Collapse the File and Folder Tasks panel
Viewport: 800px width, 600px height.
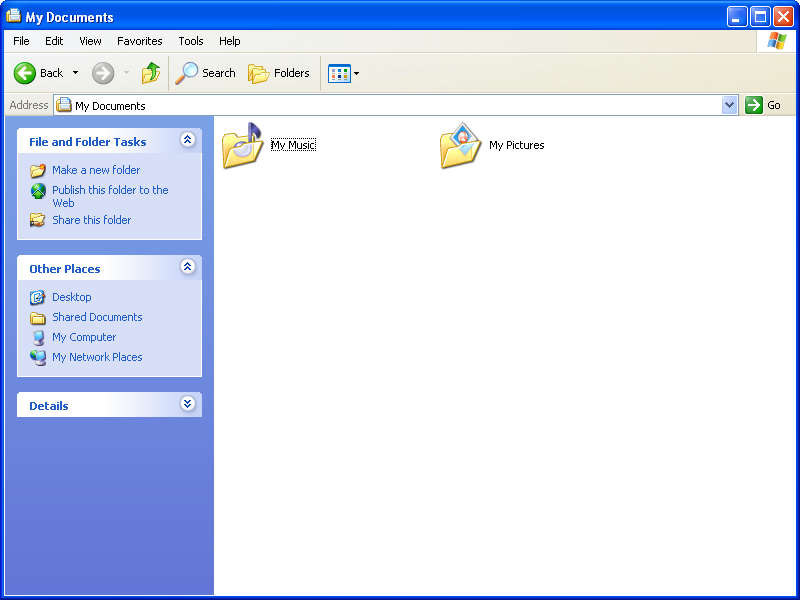click(188, 140)
